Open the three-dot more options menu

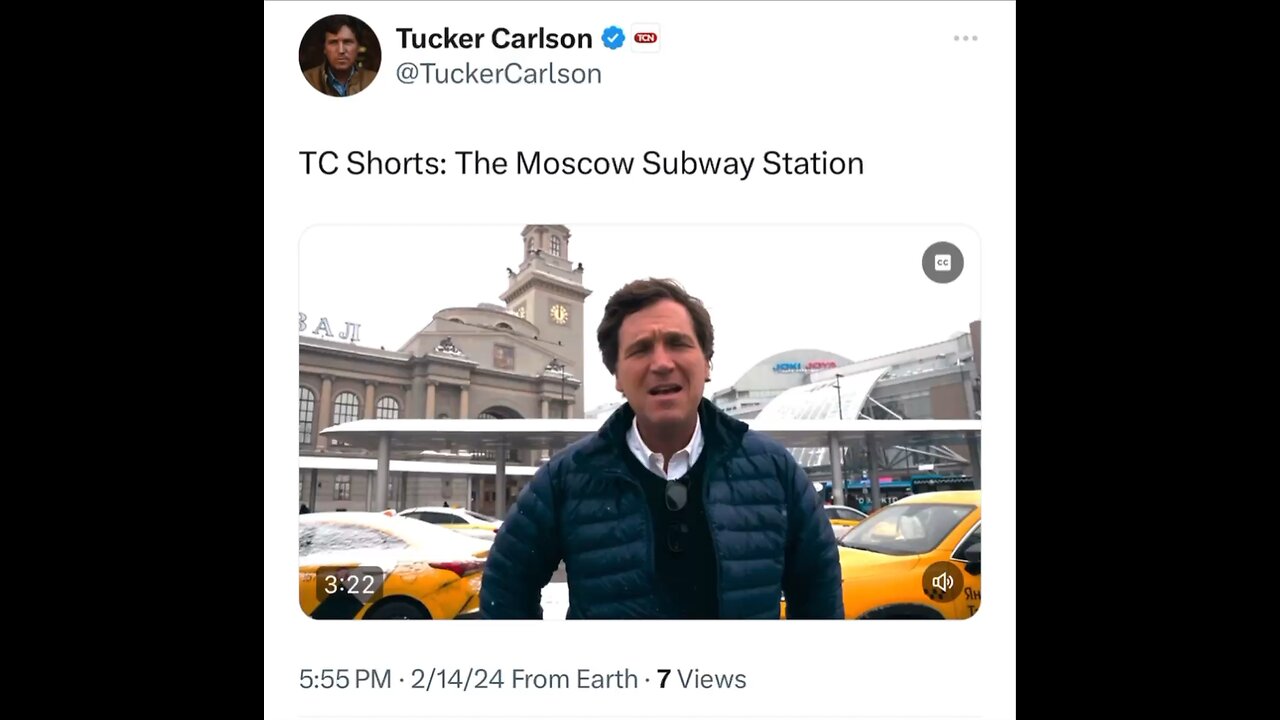(965, 38)
